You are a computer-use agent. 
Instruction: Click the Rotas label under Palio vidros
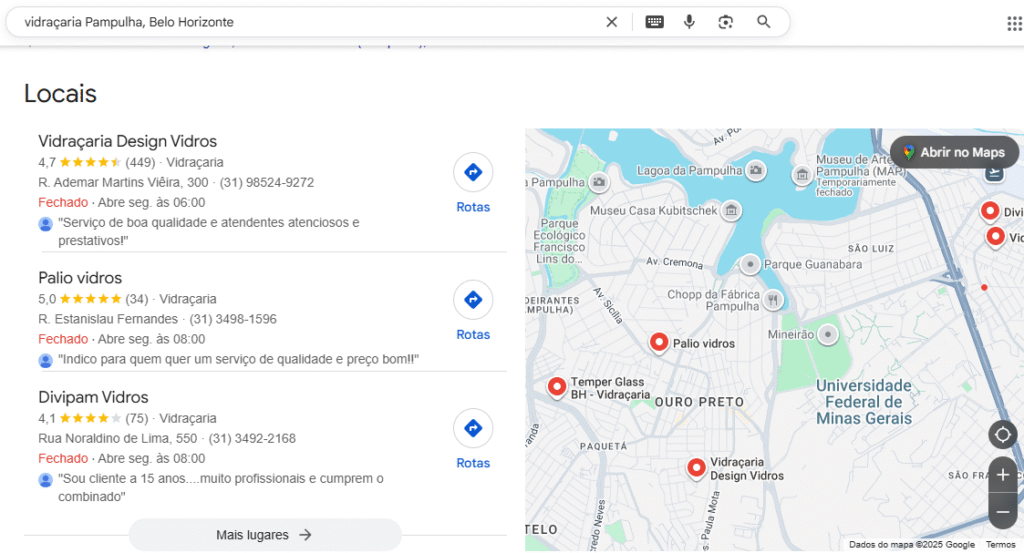coord(473,334)
